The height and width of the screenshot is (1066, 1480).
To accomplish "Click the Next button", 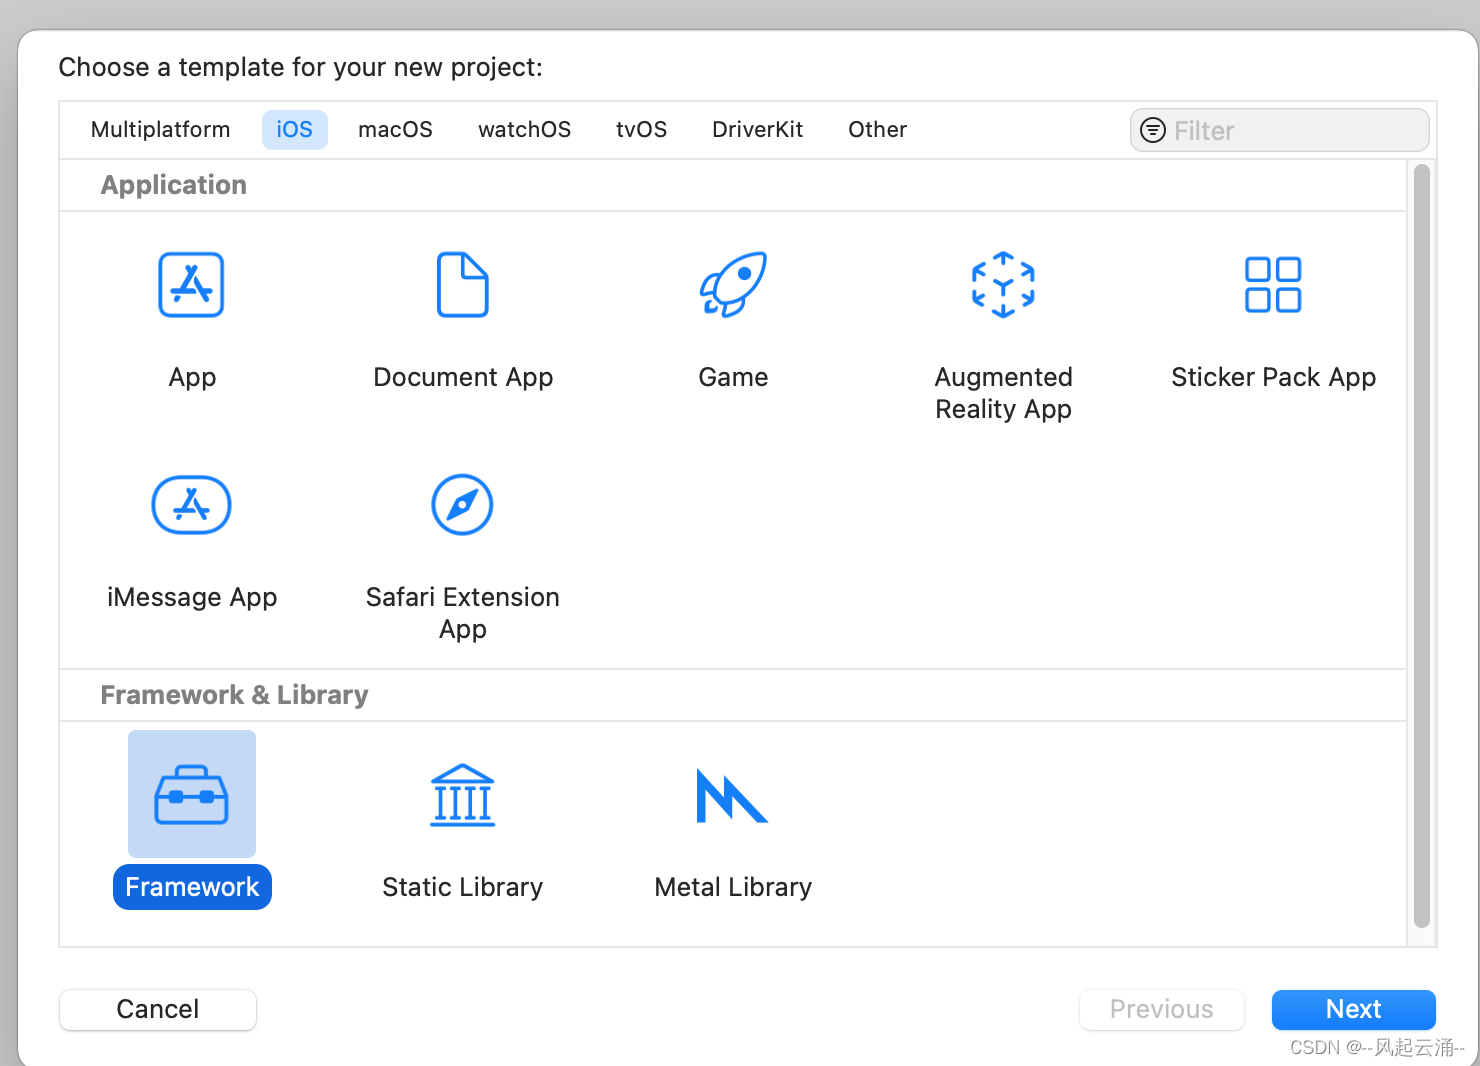I will [1353, 1009].
